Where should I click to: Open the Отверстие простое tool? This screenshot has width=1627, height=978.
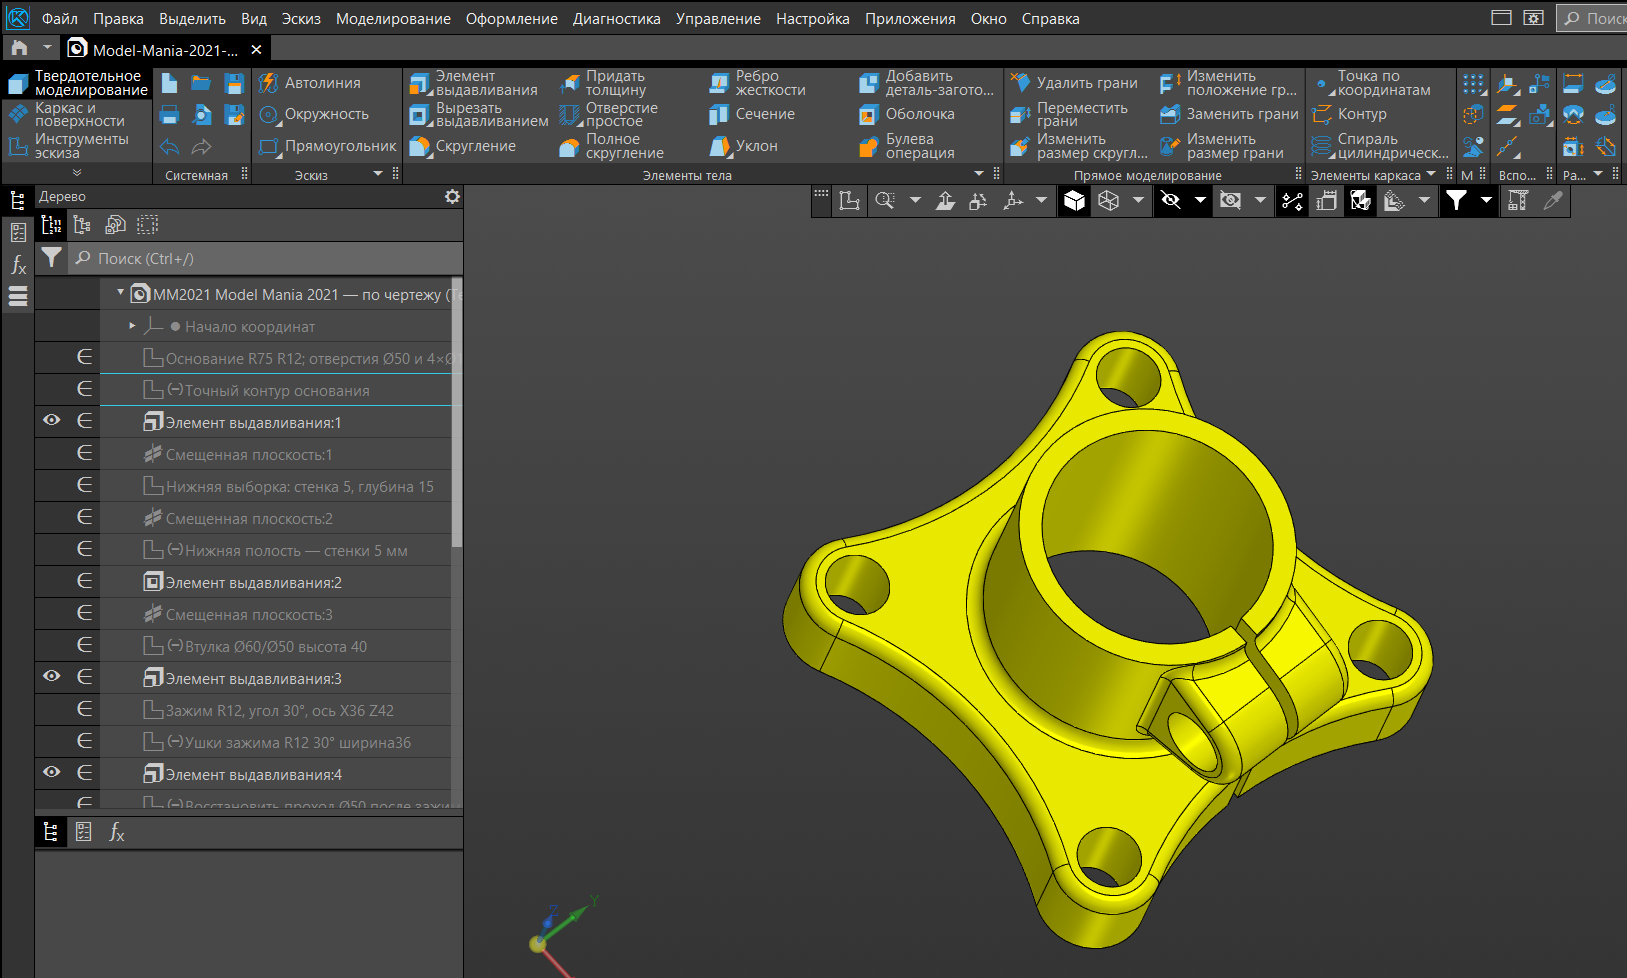coord(609,114)
